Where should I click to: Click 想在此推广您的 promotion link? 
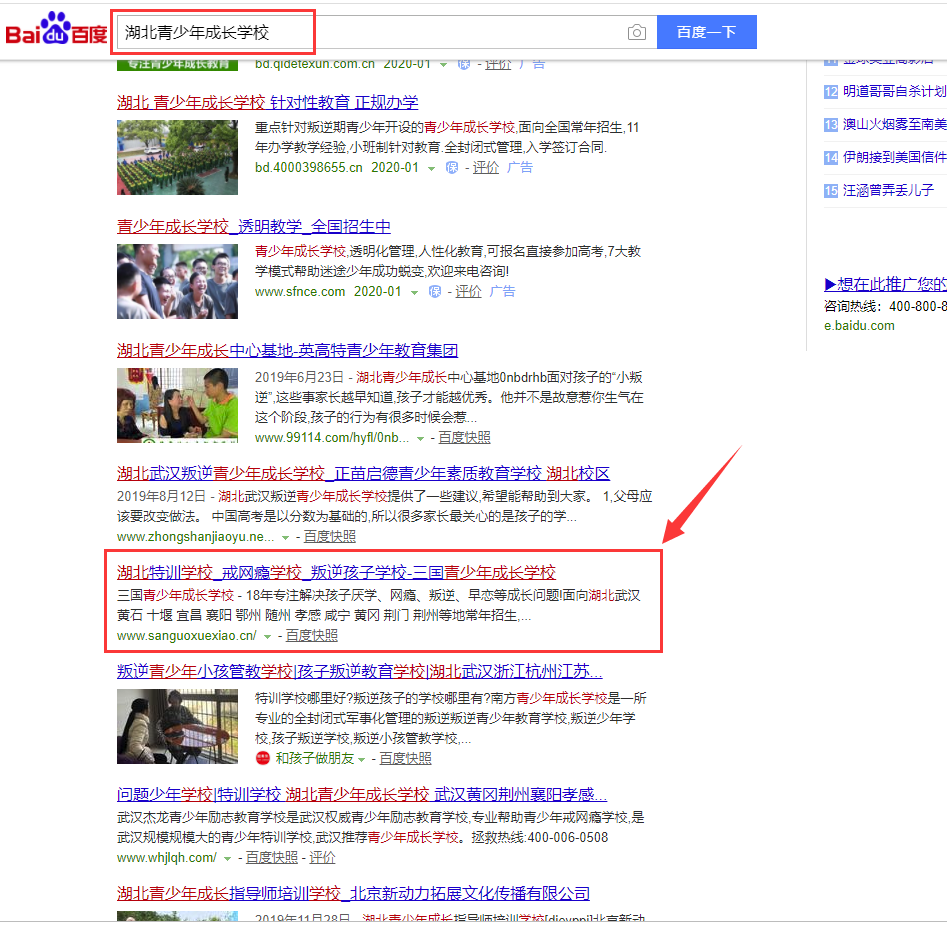[x=885, y=284]
